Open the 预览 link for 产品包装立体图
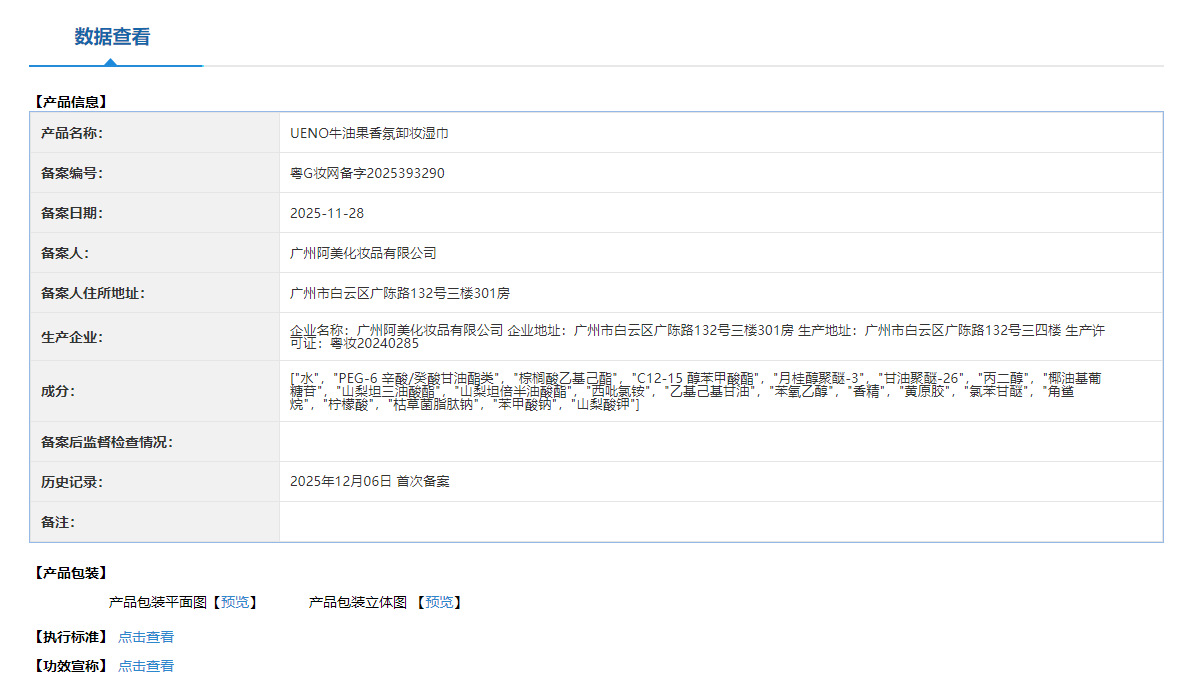The width and height of the screenshot is (1195, 686). [x=440, y=602]
